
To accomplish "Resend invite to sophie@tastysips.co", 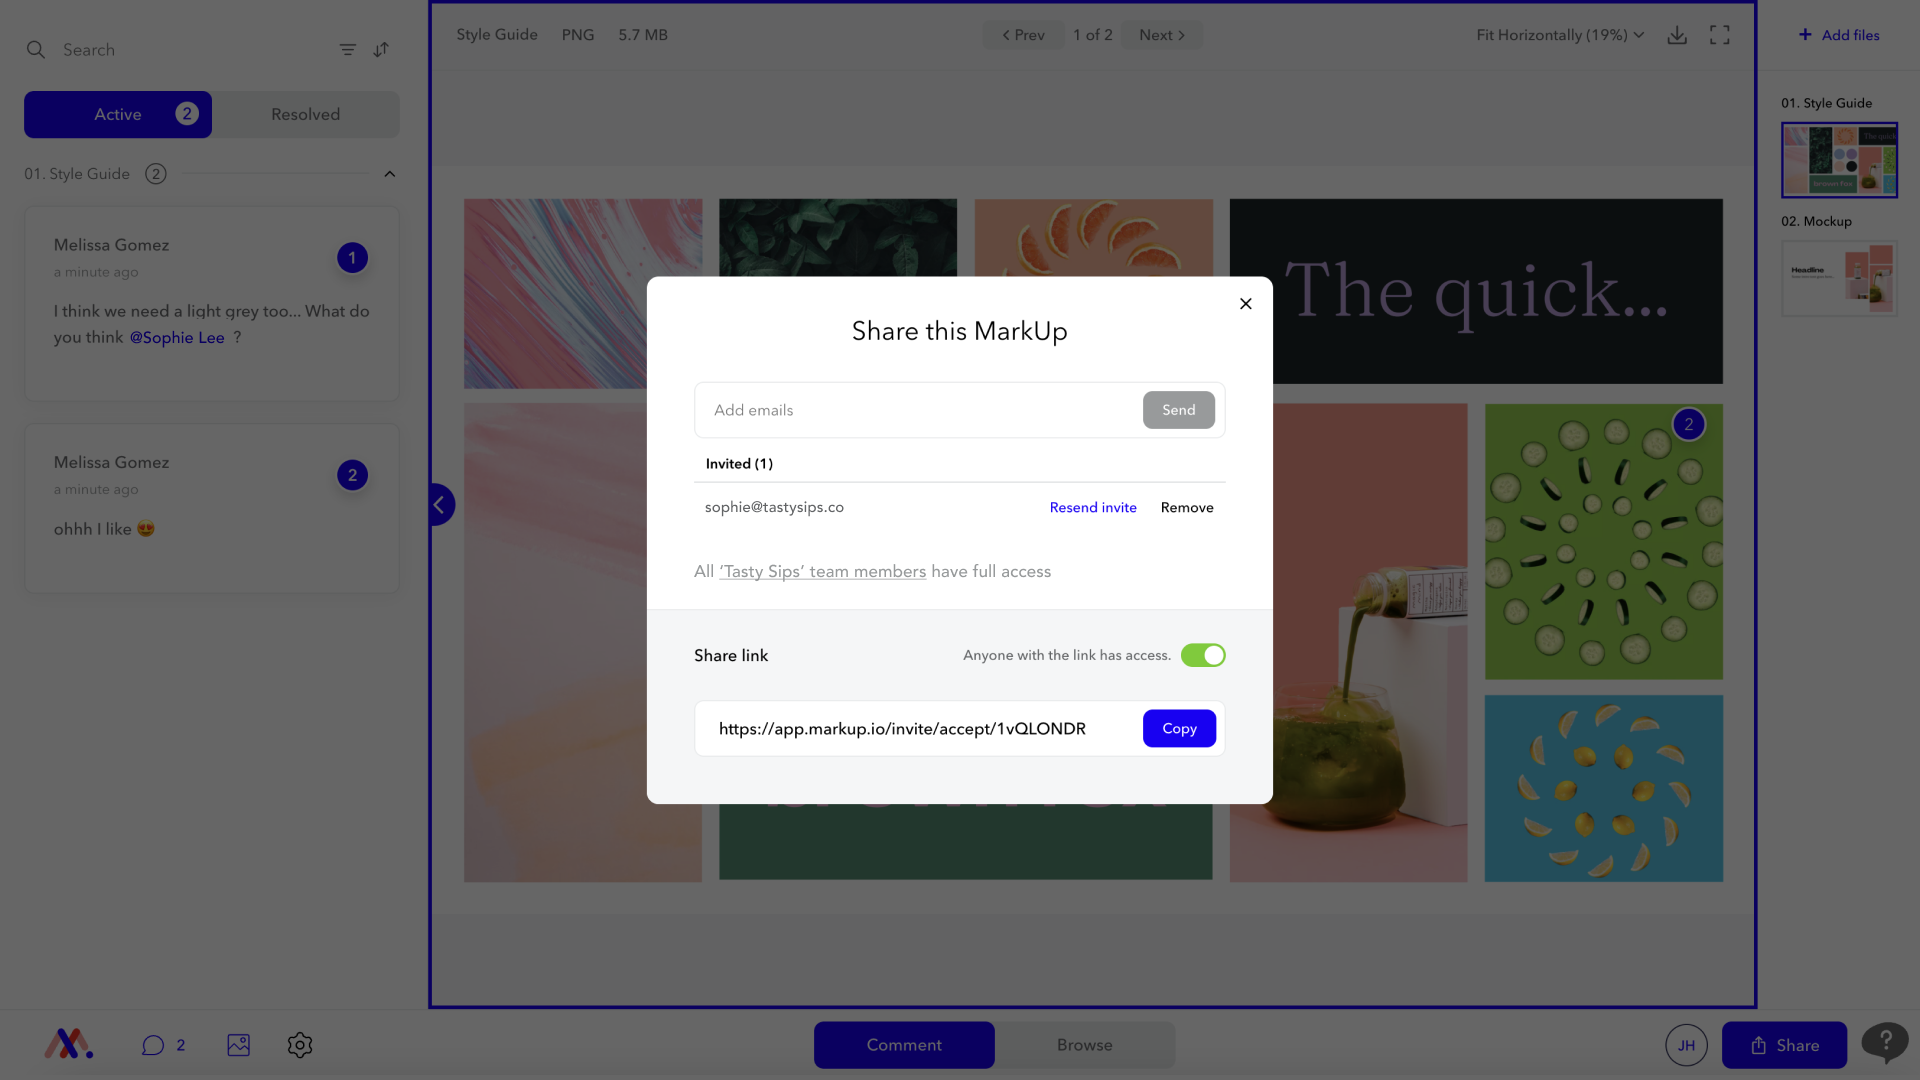I will point(1092,507).
